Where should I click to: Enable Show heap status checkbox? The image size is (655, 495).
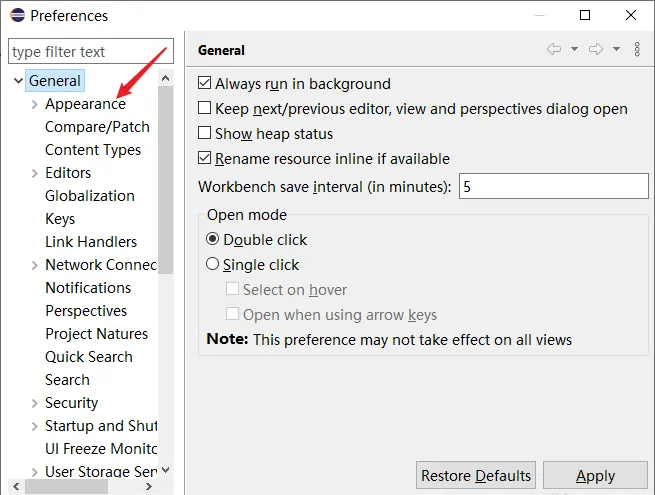205,134
